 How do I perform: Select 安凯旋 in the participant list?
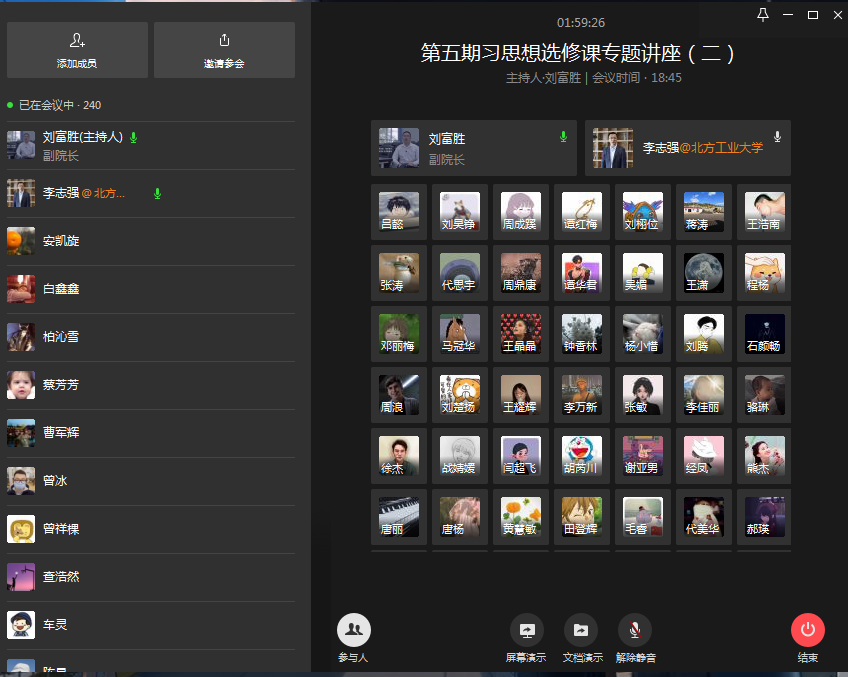(61, 241)
